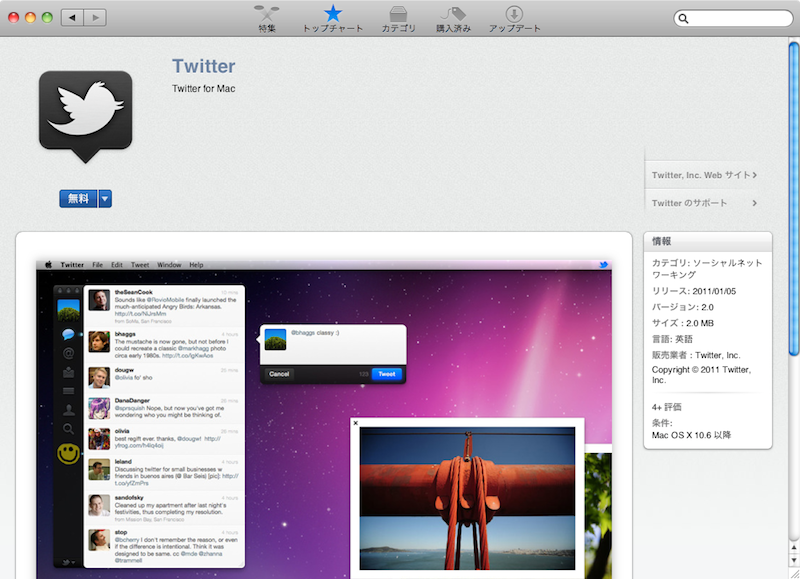Click the app screenshot preview image
Screen dimensions: 800x579
(x=324, y=419)
